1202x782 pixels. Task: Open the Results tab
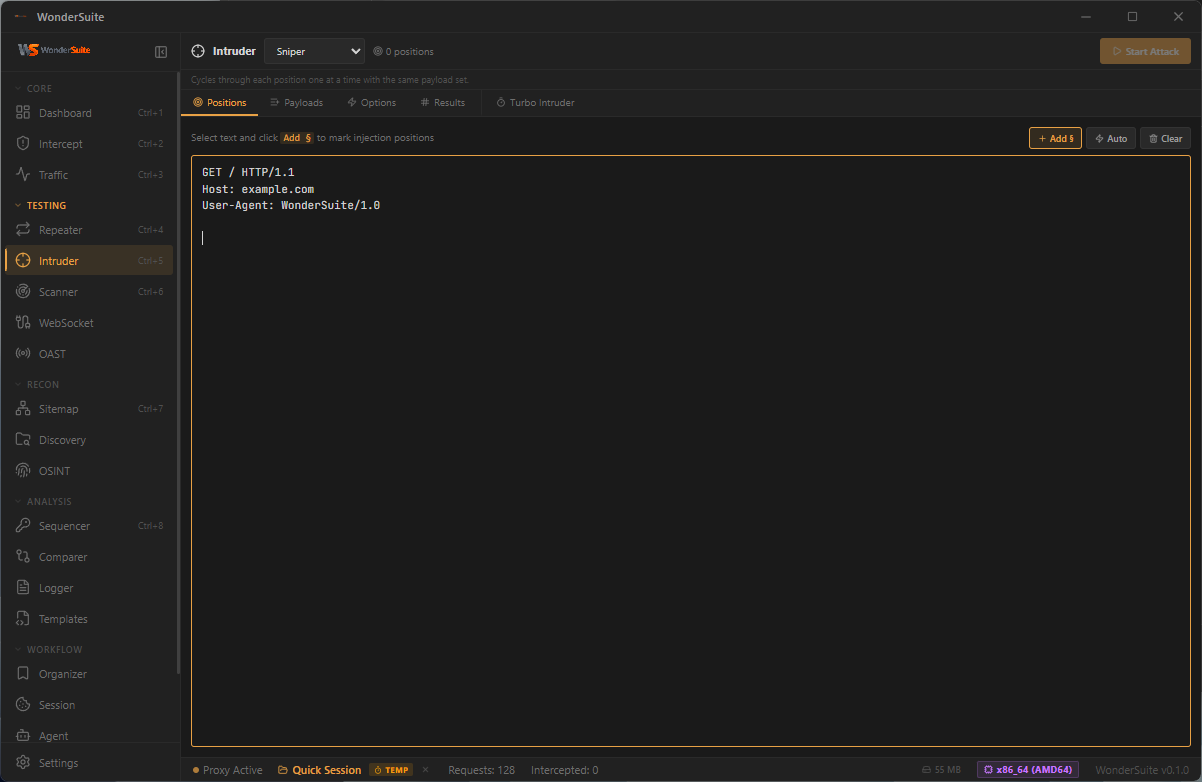443,103
